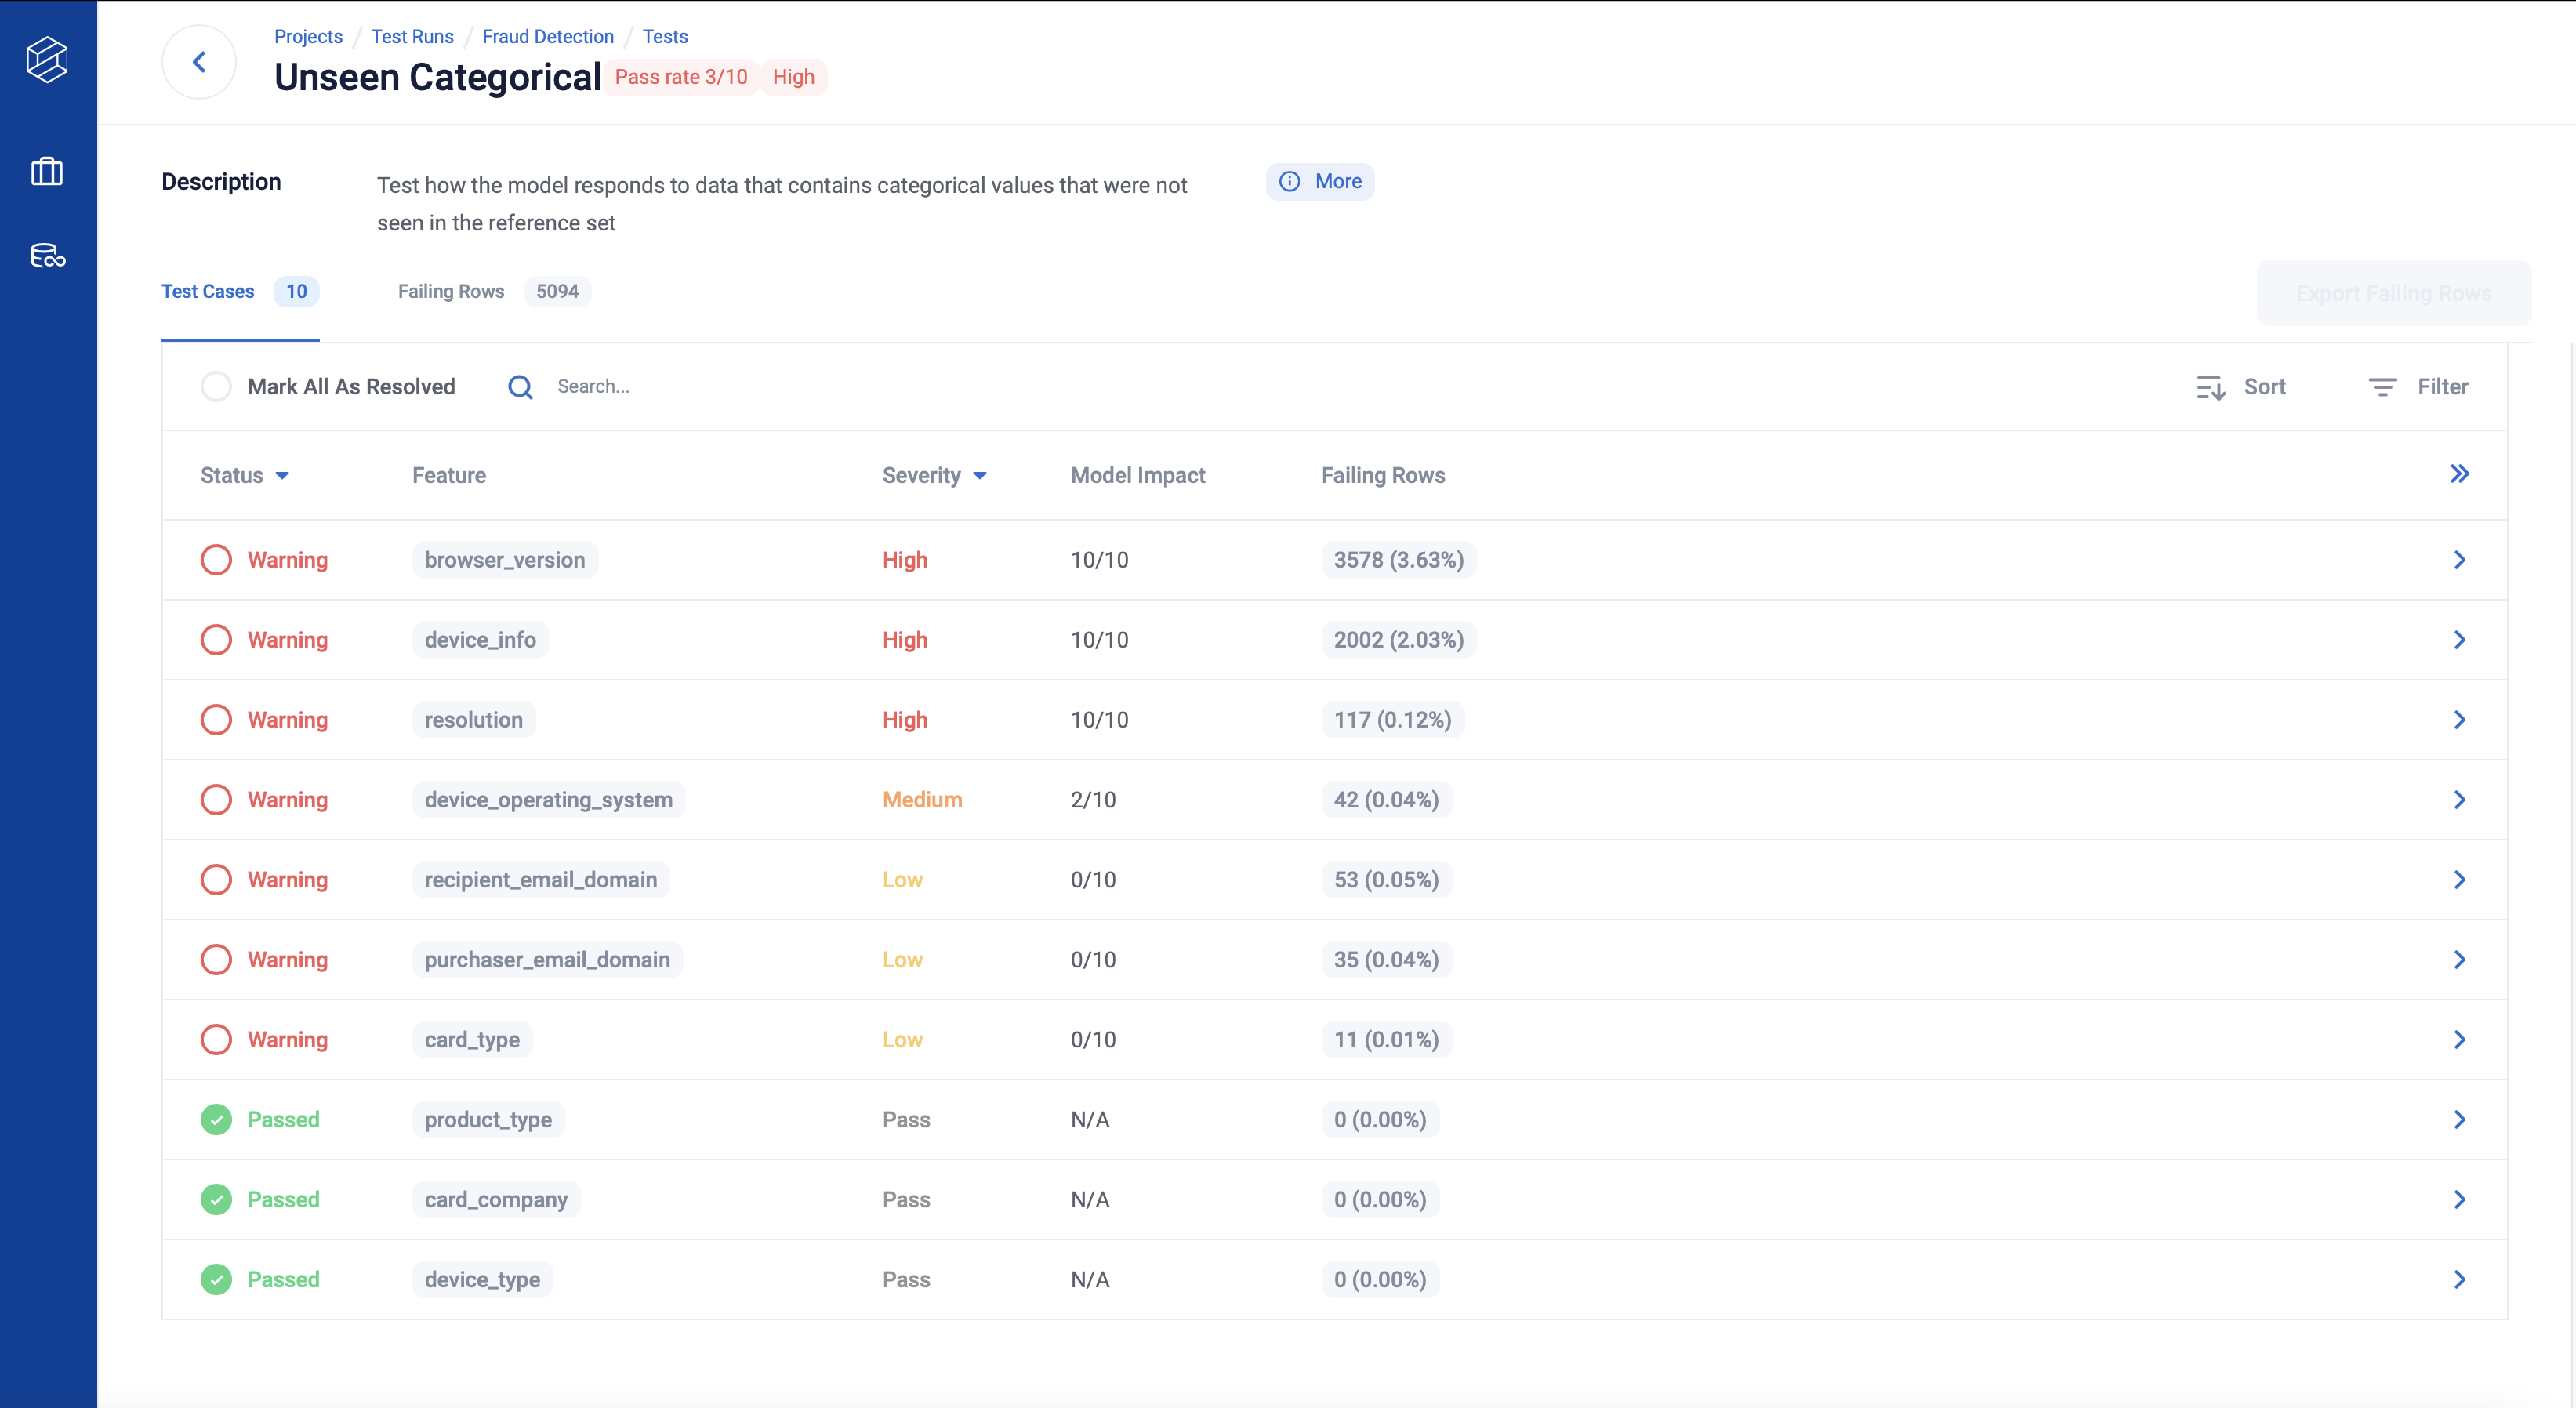Screen dimensions: 2576x1408
Task: Click the High severity badge in header
Action: pos(794,77)
